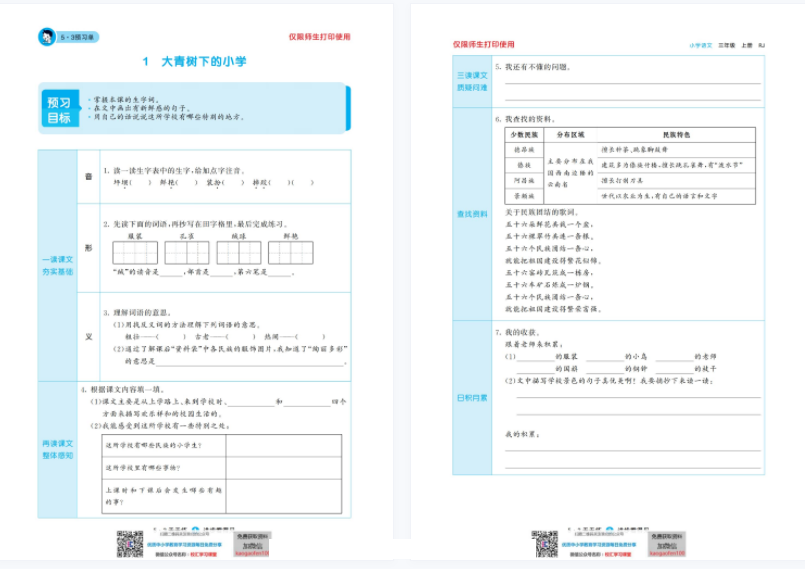
Task: Click the "三读课文 质疑问难" section label
Action: (x=472, y=82)
